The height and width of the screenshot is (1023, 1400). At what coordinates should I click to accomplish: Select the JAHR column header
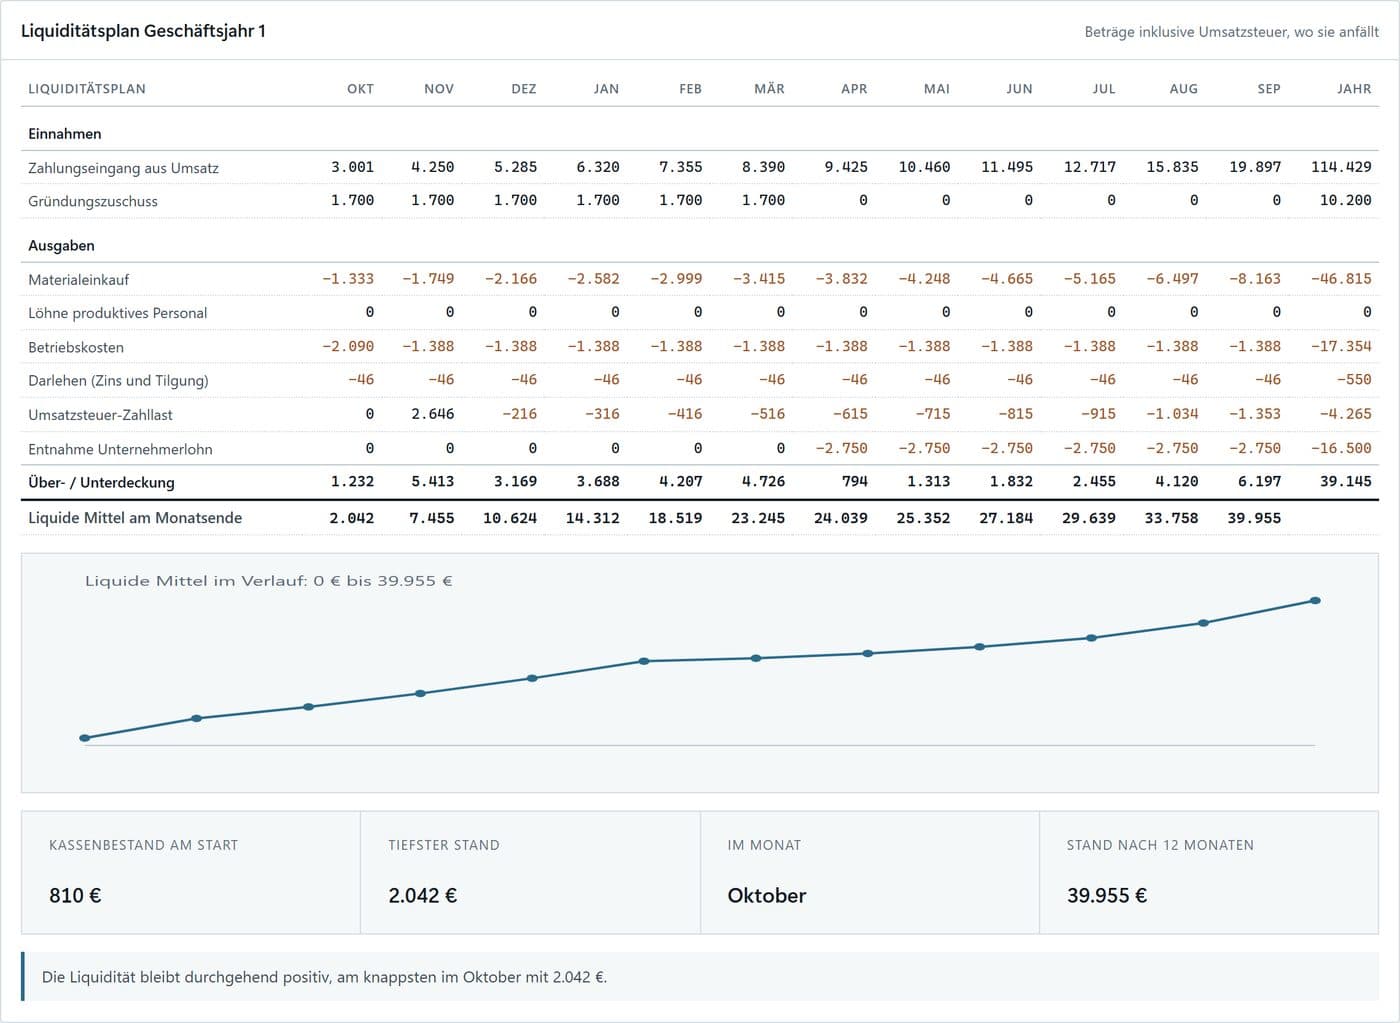(1354, 89)
